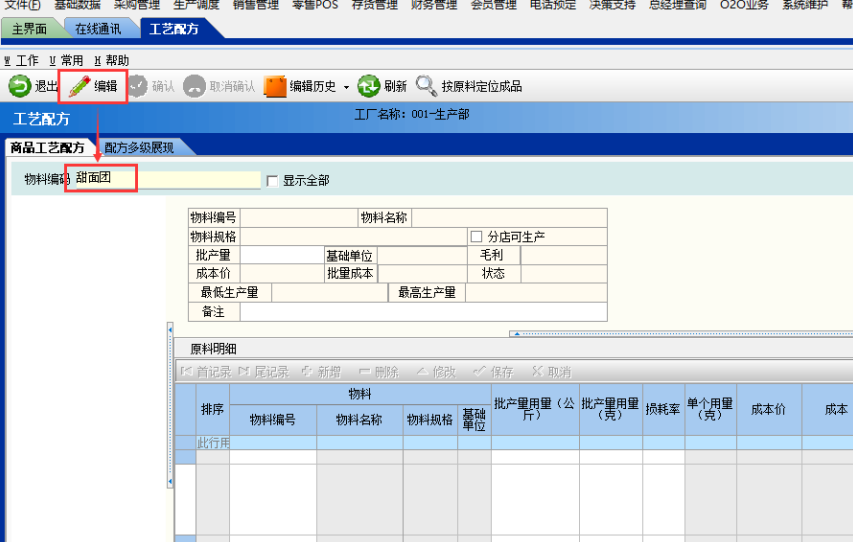853x542 pixels.
Task: Click the 物料编号 table column header
Action: (x=273, y=420)
